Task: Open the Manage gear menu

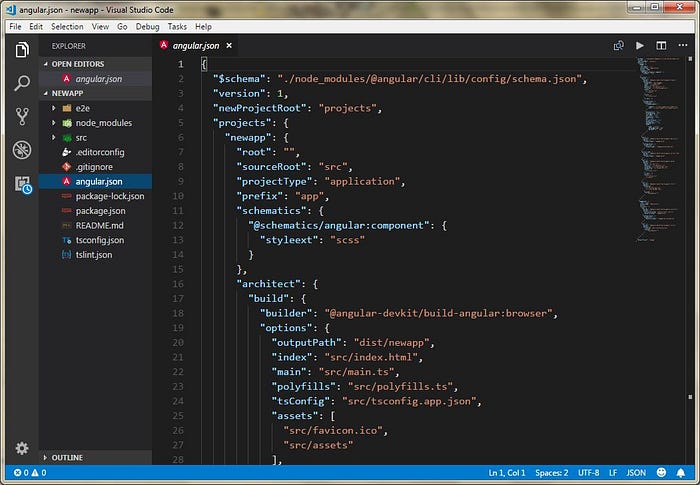Action: click(x=22, y=447)
